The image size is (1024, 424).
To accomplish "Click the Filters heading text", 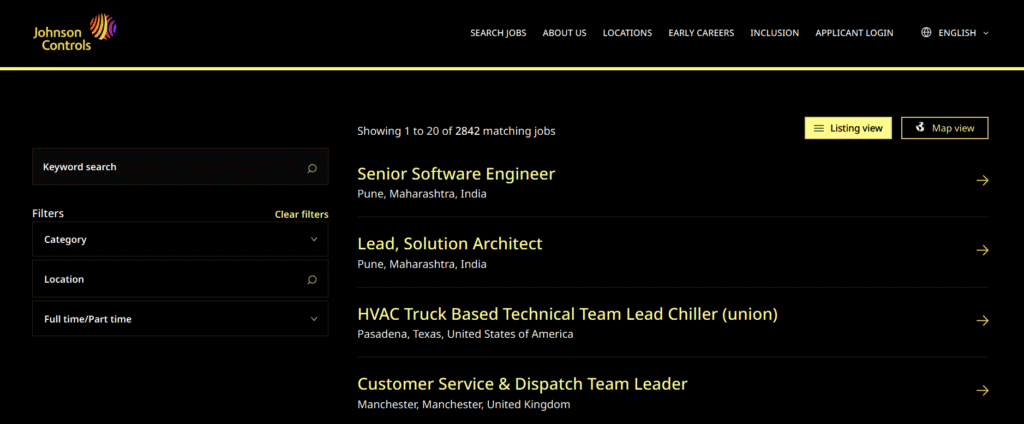I will [x=48, y=214].
